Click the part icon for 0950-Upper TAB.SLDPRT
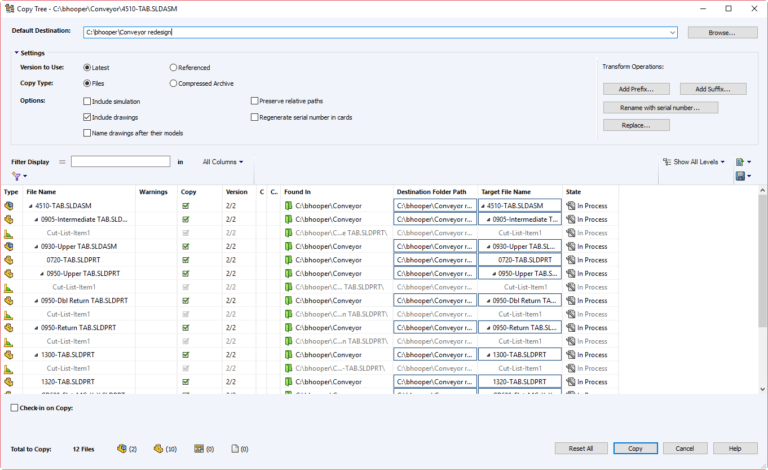 tap(9, 274)
